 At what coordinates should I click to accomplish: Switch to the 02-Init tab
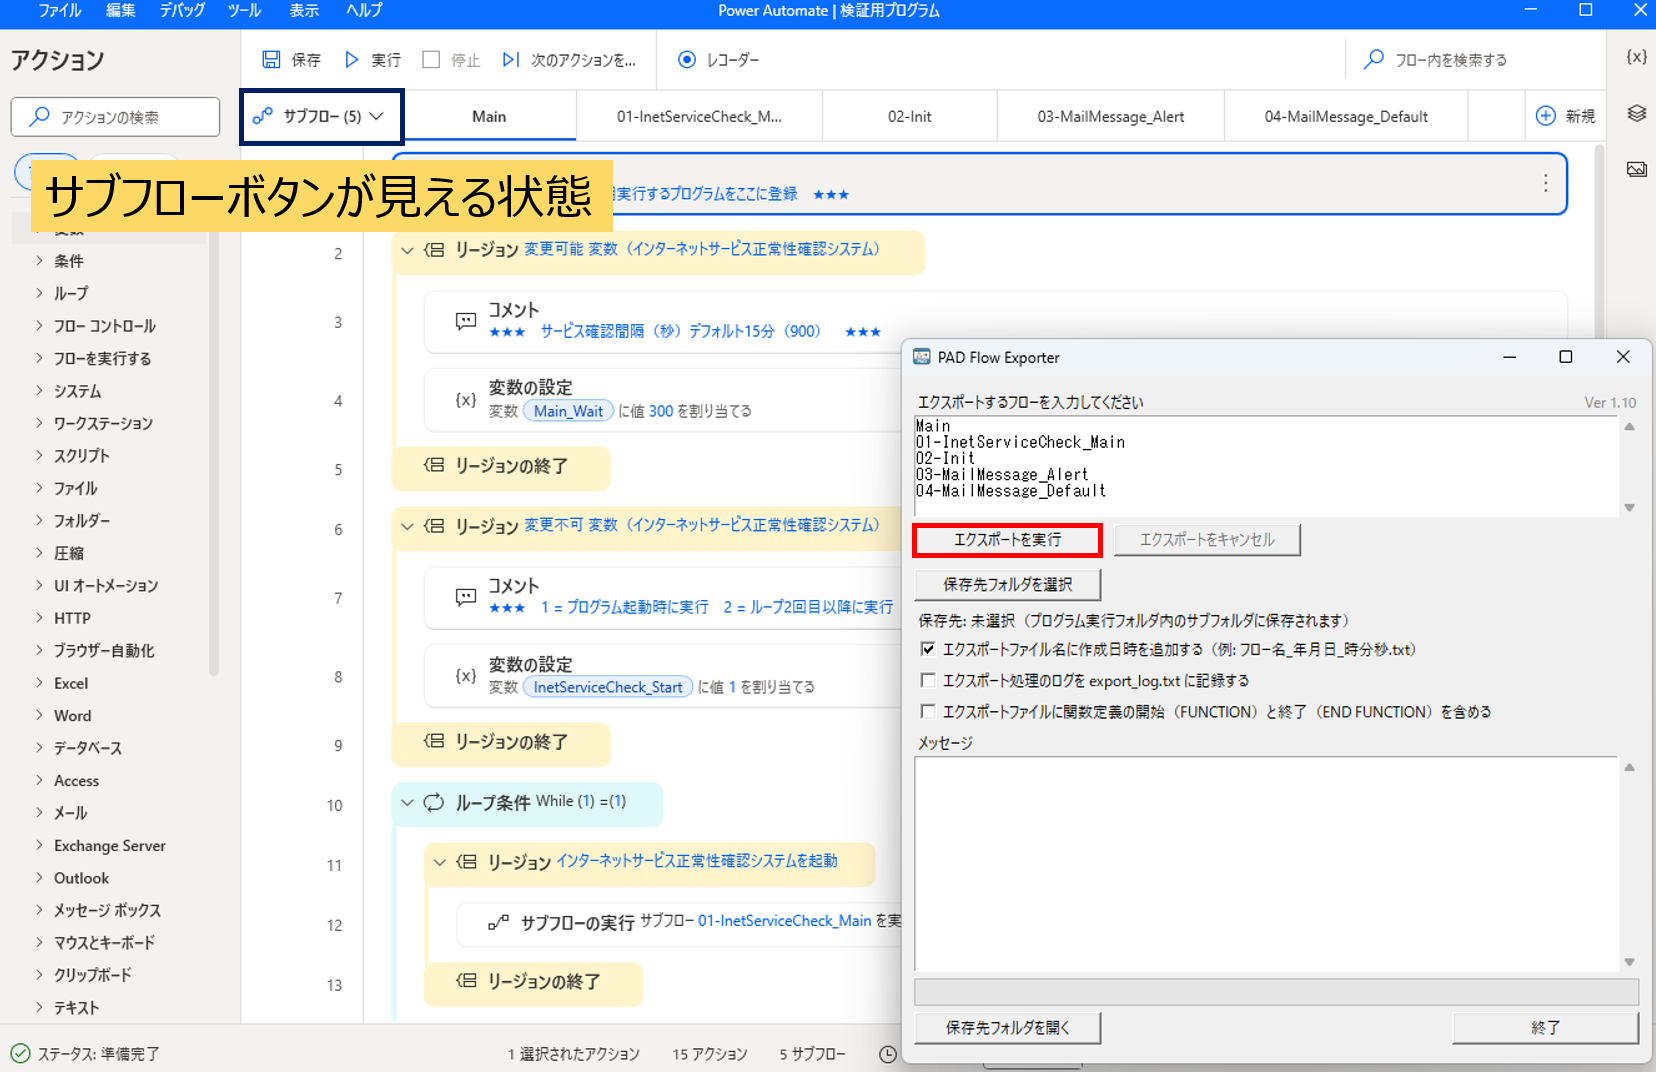[909, 116]
